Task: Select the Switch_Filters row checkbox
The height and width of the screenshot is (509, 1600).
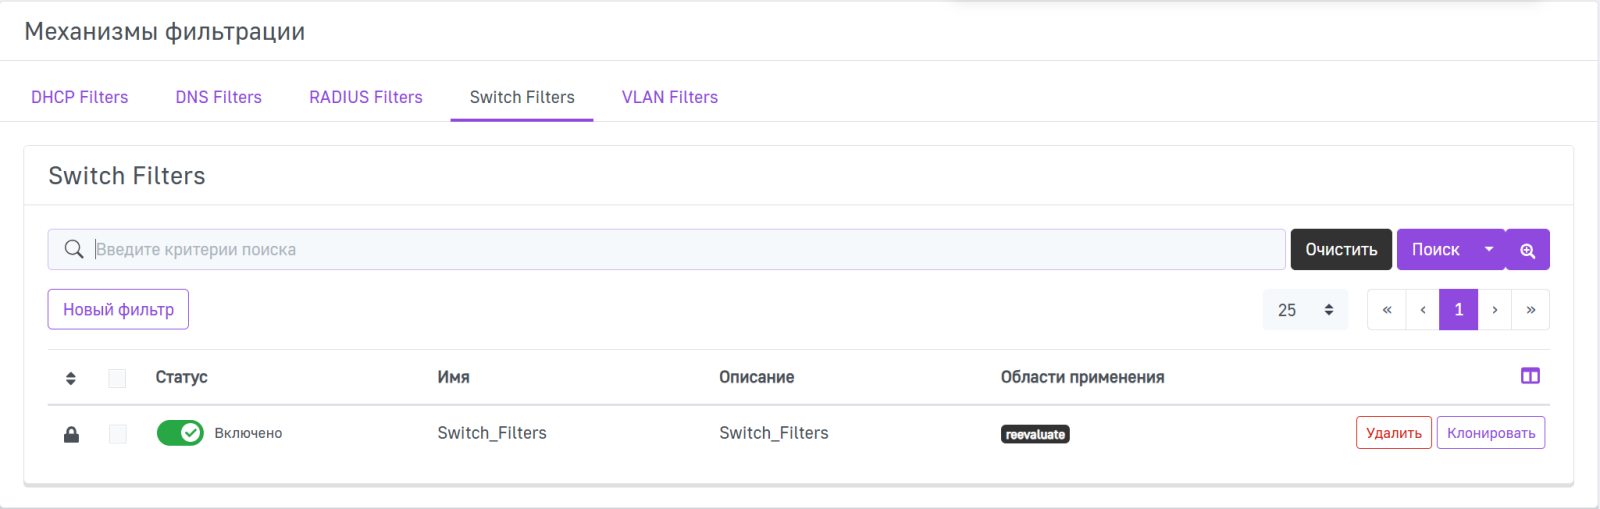Action: coord(117,434)
